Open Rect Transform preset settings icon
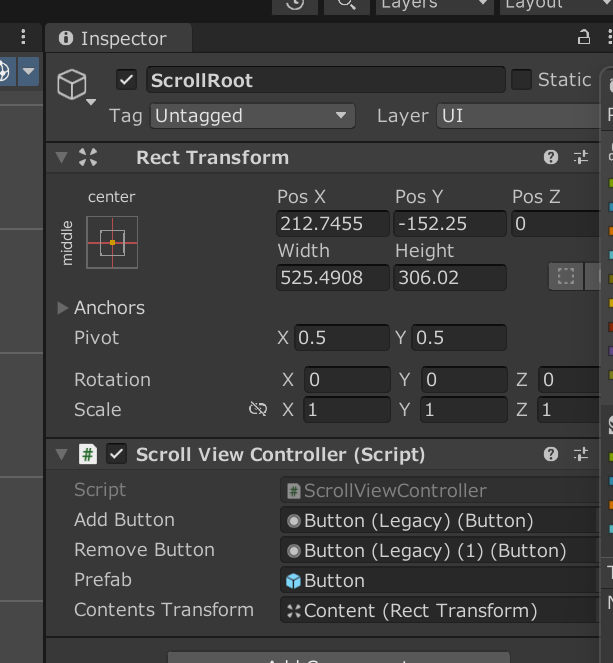This screenshot has height=663, width=613. (x=581, y=157)
